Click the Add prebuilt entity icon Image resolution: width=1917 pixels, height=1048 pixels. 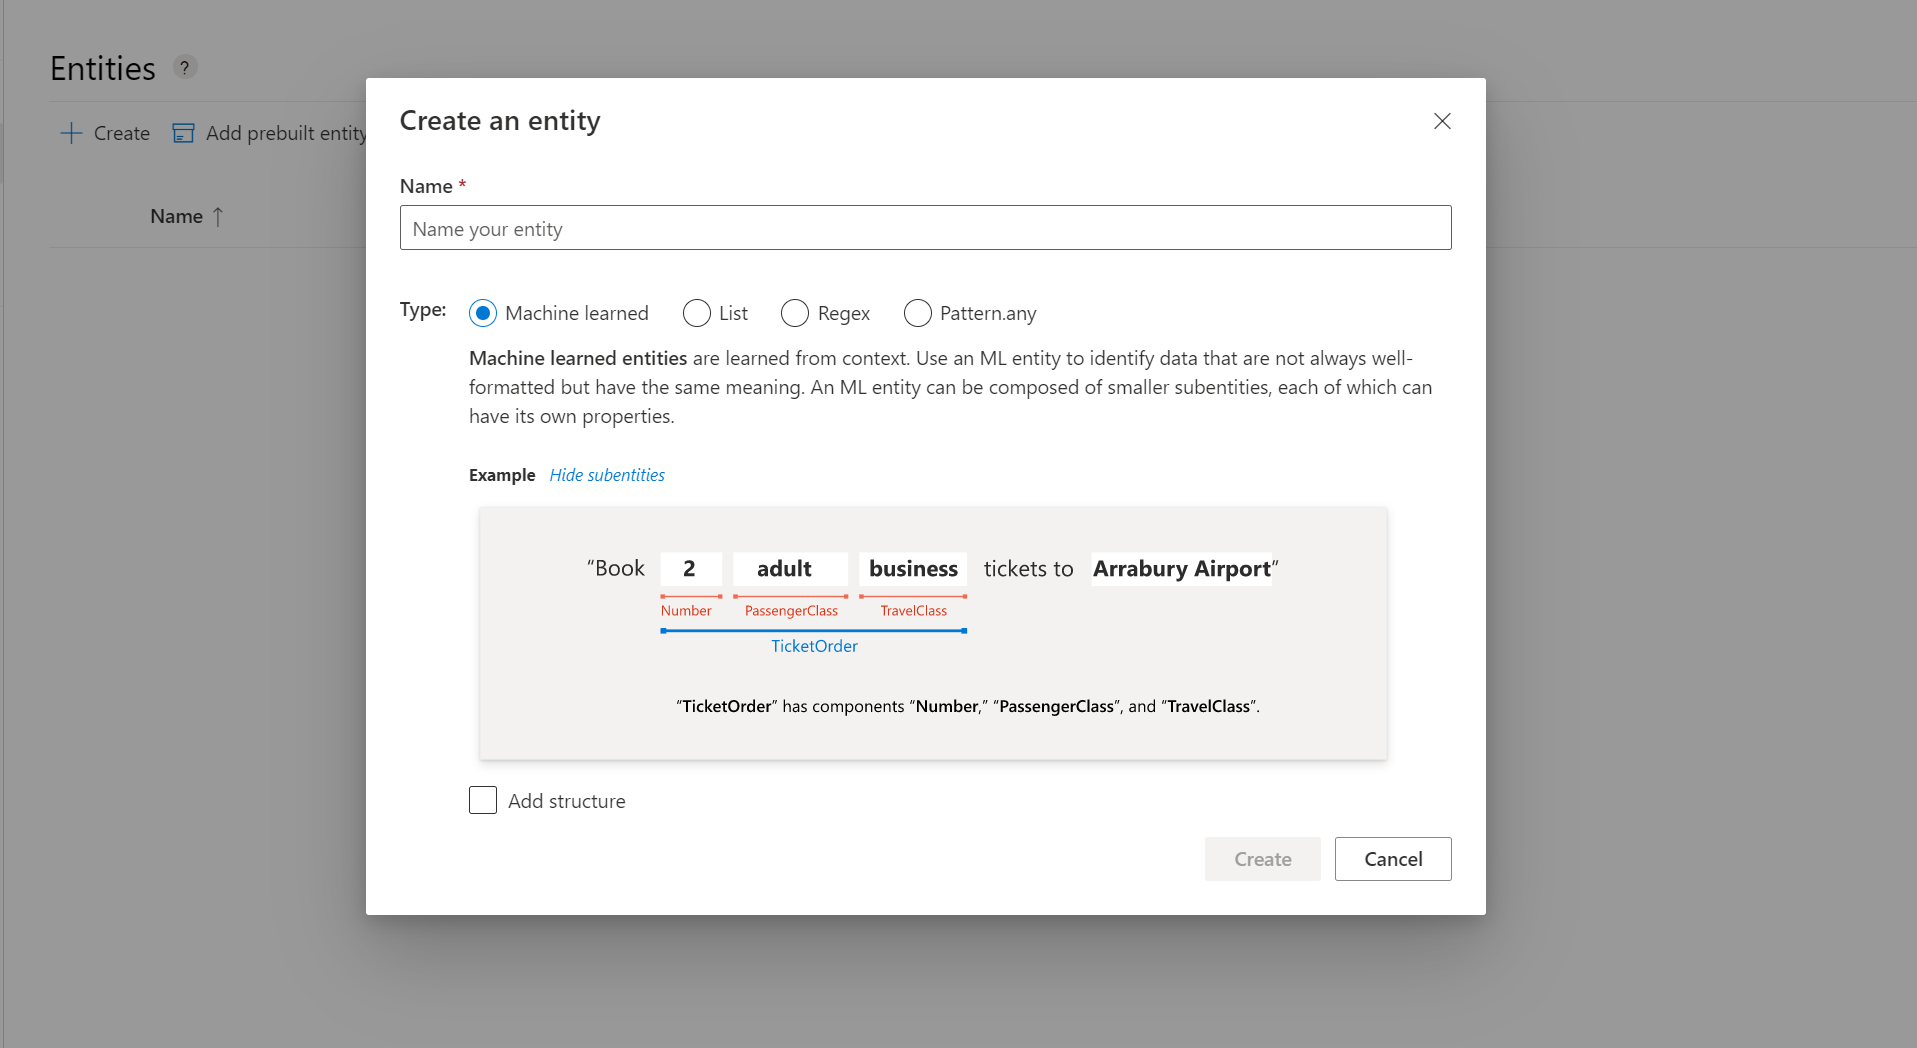(x=183, y=132)
